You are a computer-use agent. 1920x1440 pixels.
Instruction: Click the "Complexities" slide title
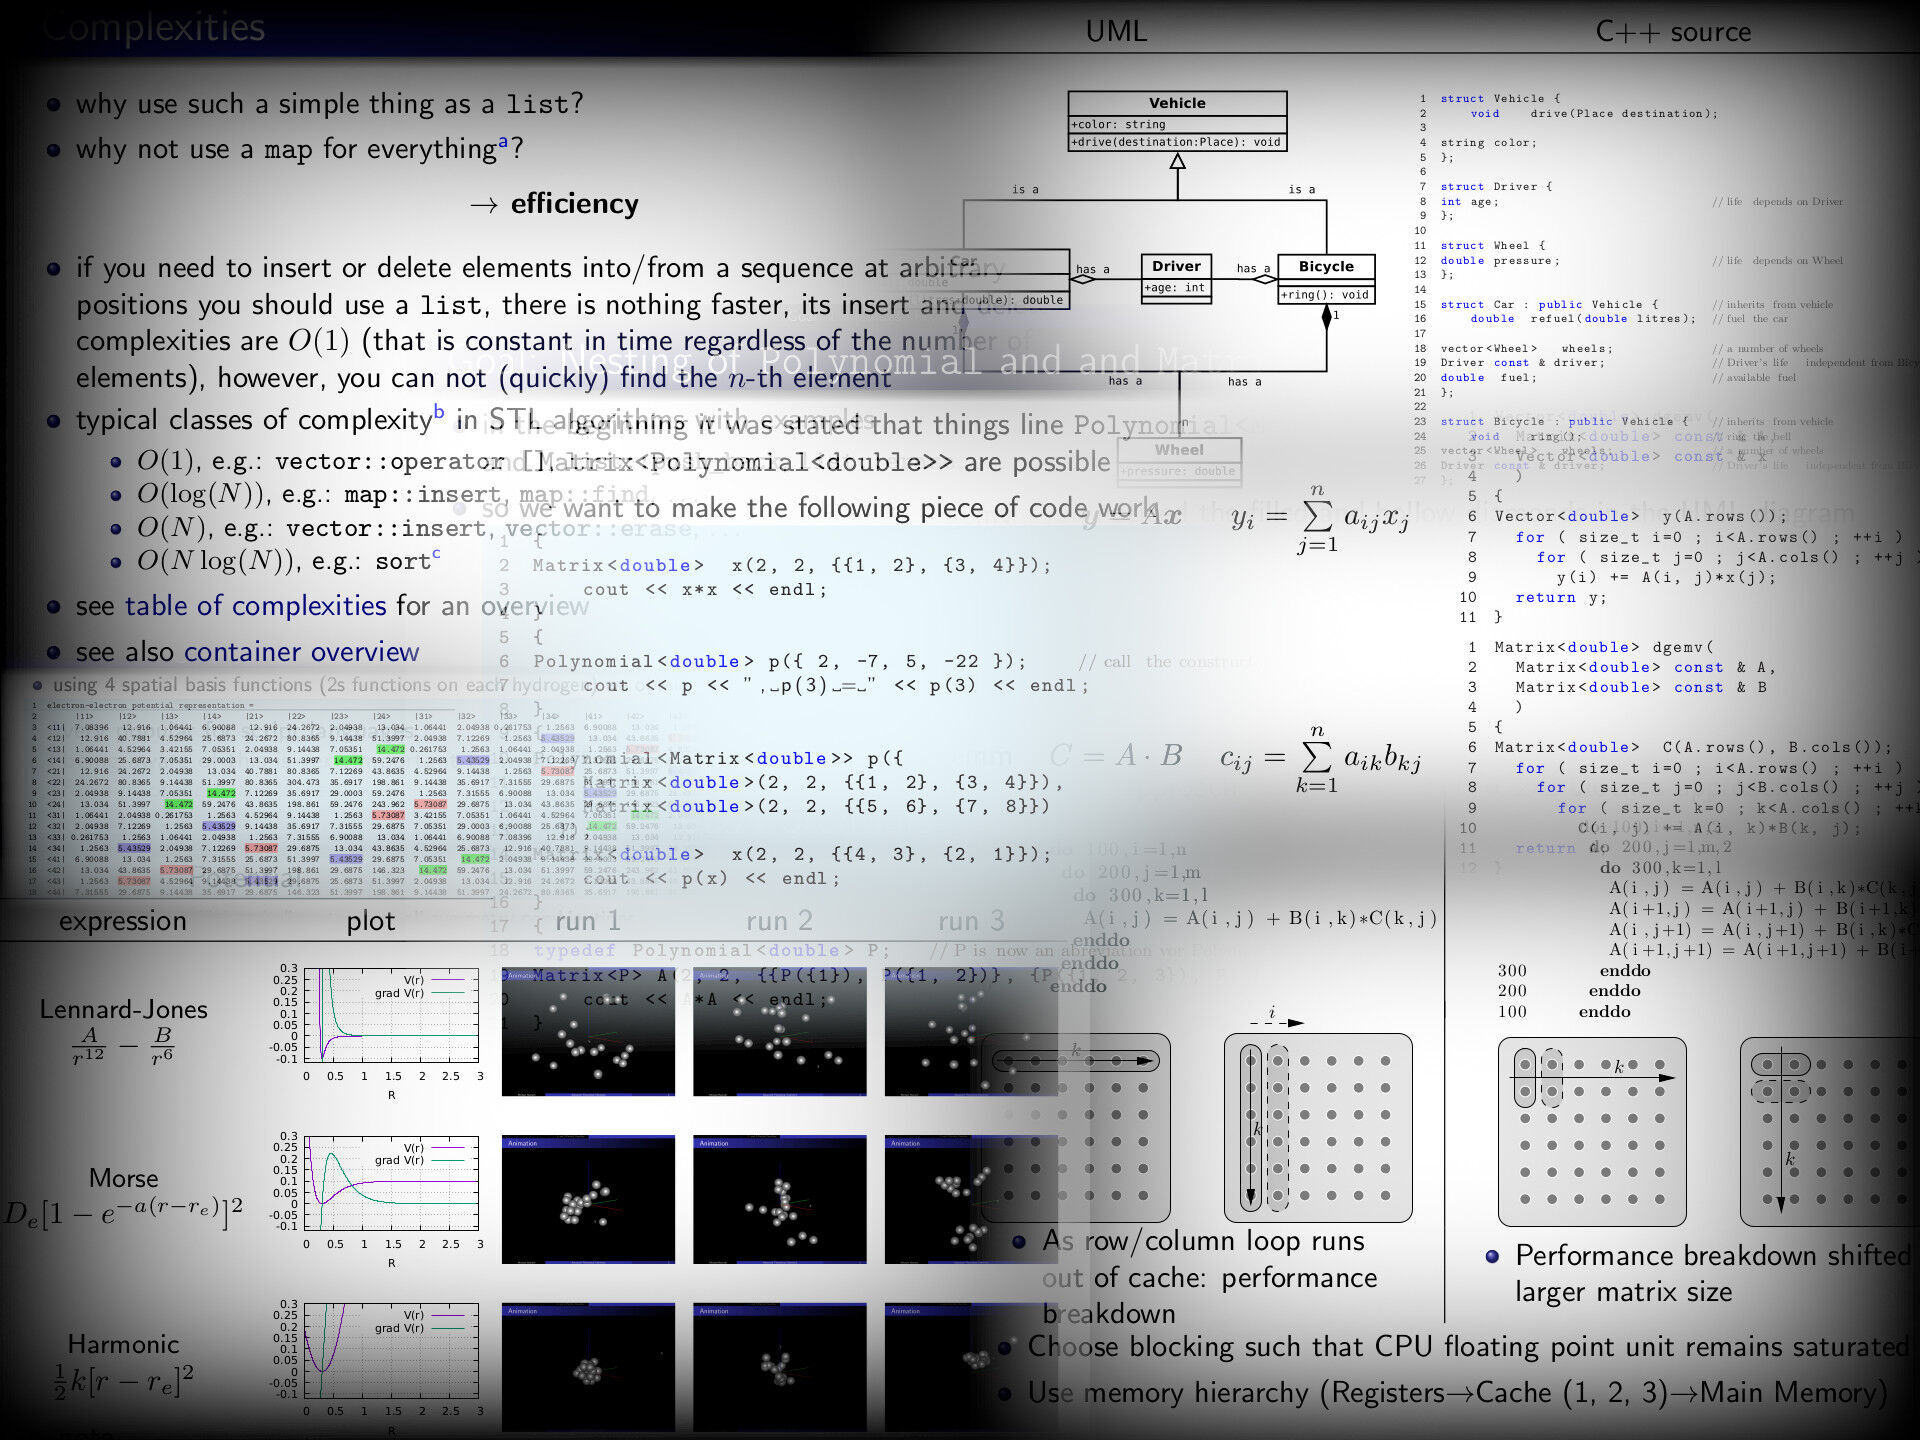[155, 28]
